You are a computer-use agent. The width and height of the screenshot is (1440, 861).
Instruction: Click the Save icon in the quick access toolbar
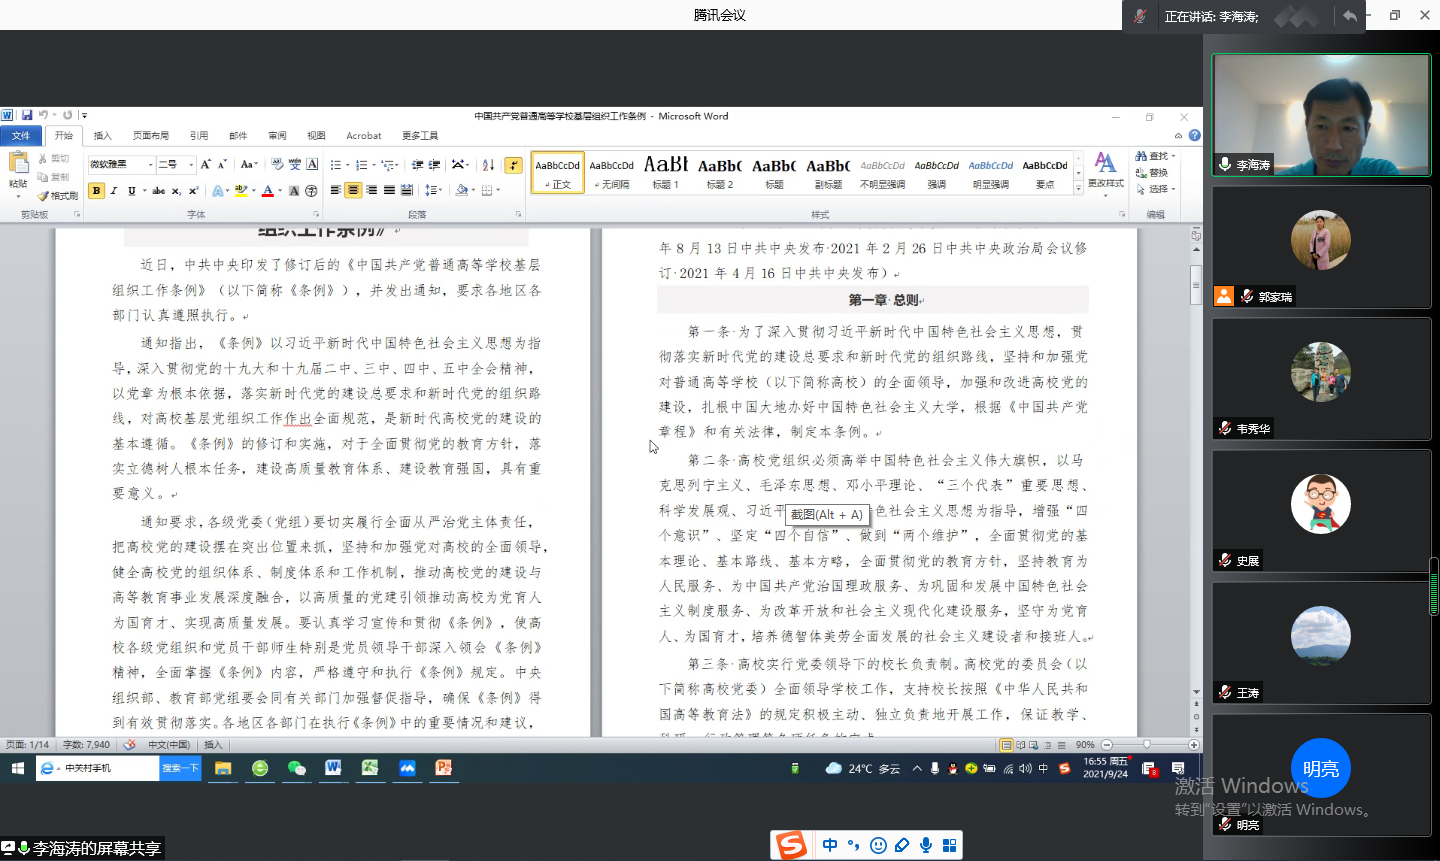[x=27, y=116]
